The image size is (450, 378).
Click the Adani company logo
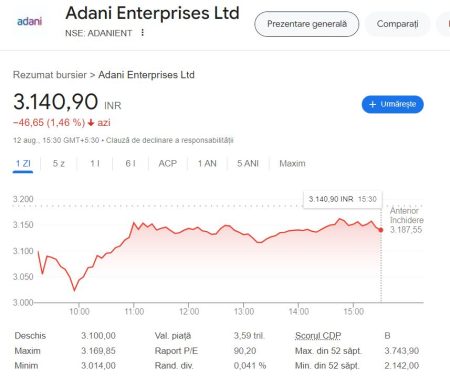coord(29,22)
